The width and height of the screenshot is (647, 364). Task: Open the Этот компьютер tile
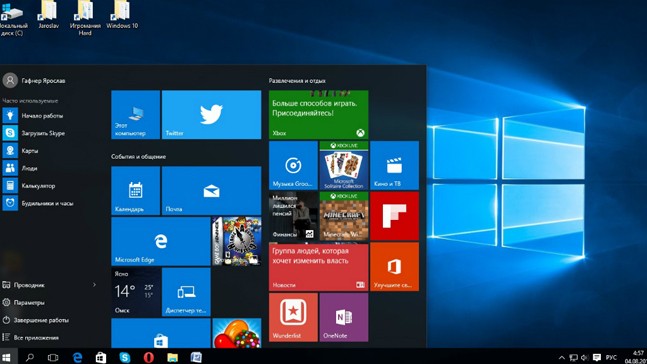135,115
